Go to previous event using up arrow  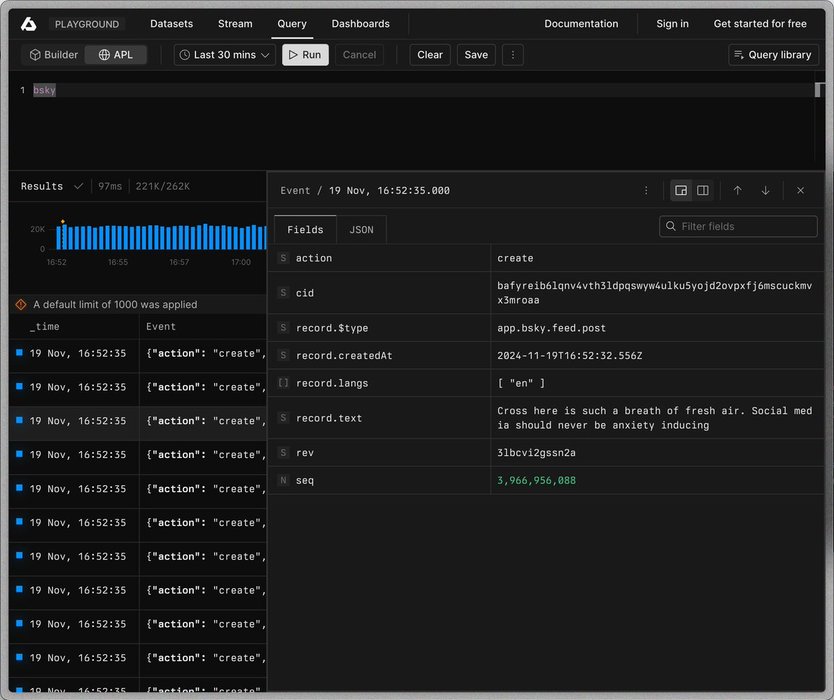[737, 190]
